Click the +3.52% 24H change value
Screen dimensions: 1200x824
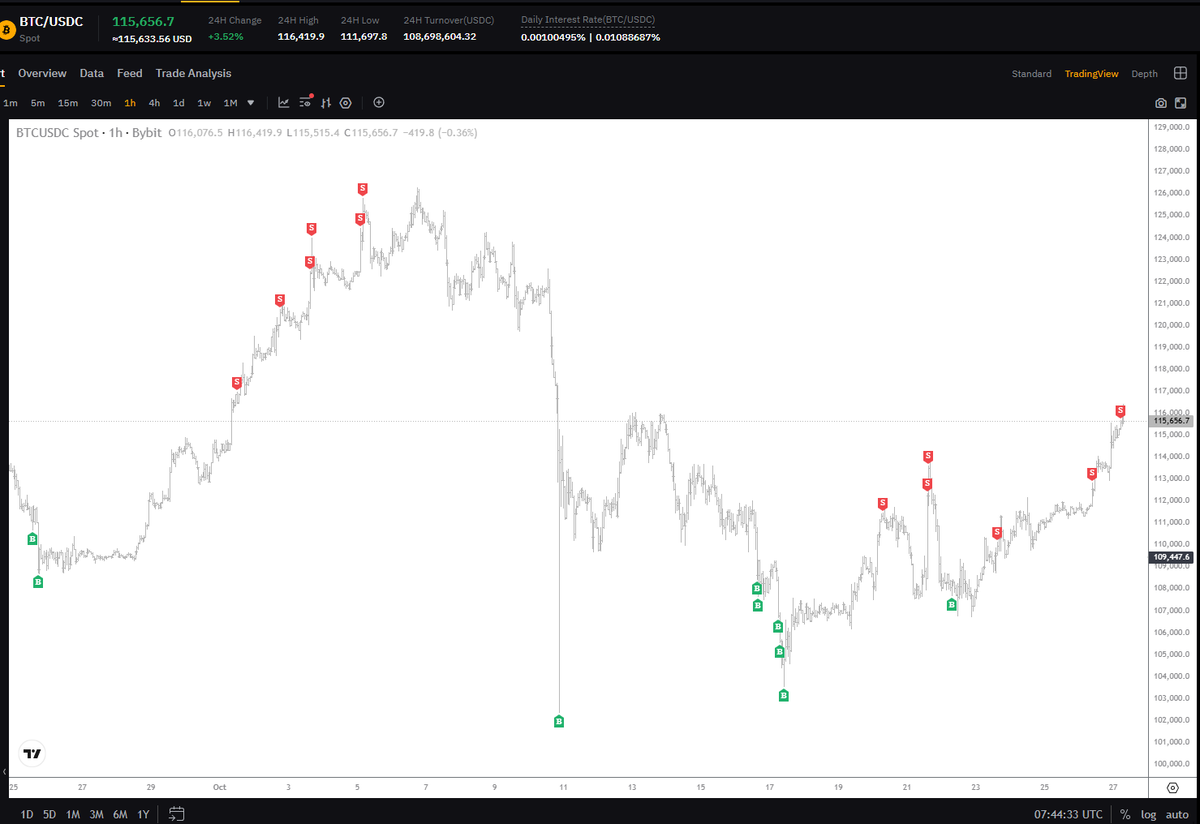coord(225,37)
